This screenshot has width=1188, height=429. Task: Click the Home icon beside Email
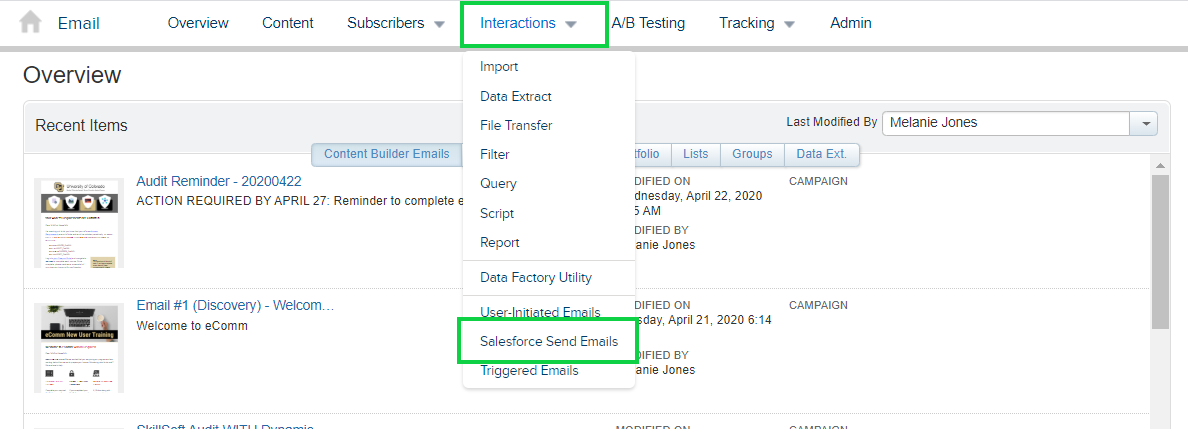(x=31, y=22)
